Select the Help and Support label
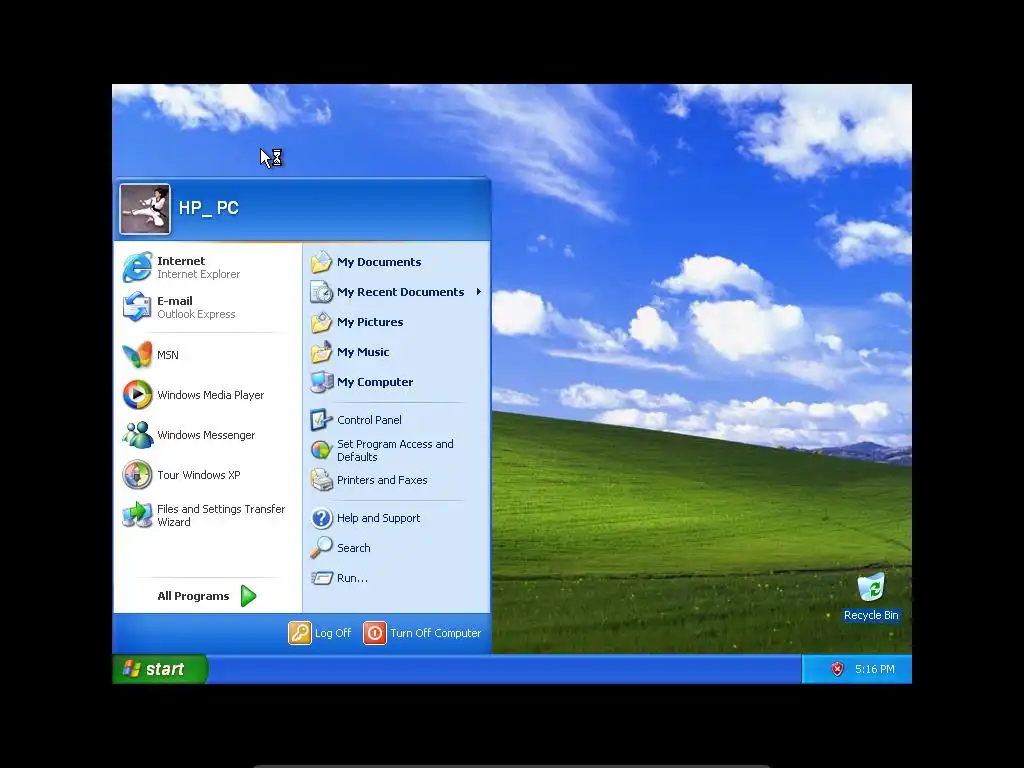This screenshot has width=1024, height=768. pos(378,518)
